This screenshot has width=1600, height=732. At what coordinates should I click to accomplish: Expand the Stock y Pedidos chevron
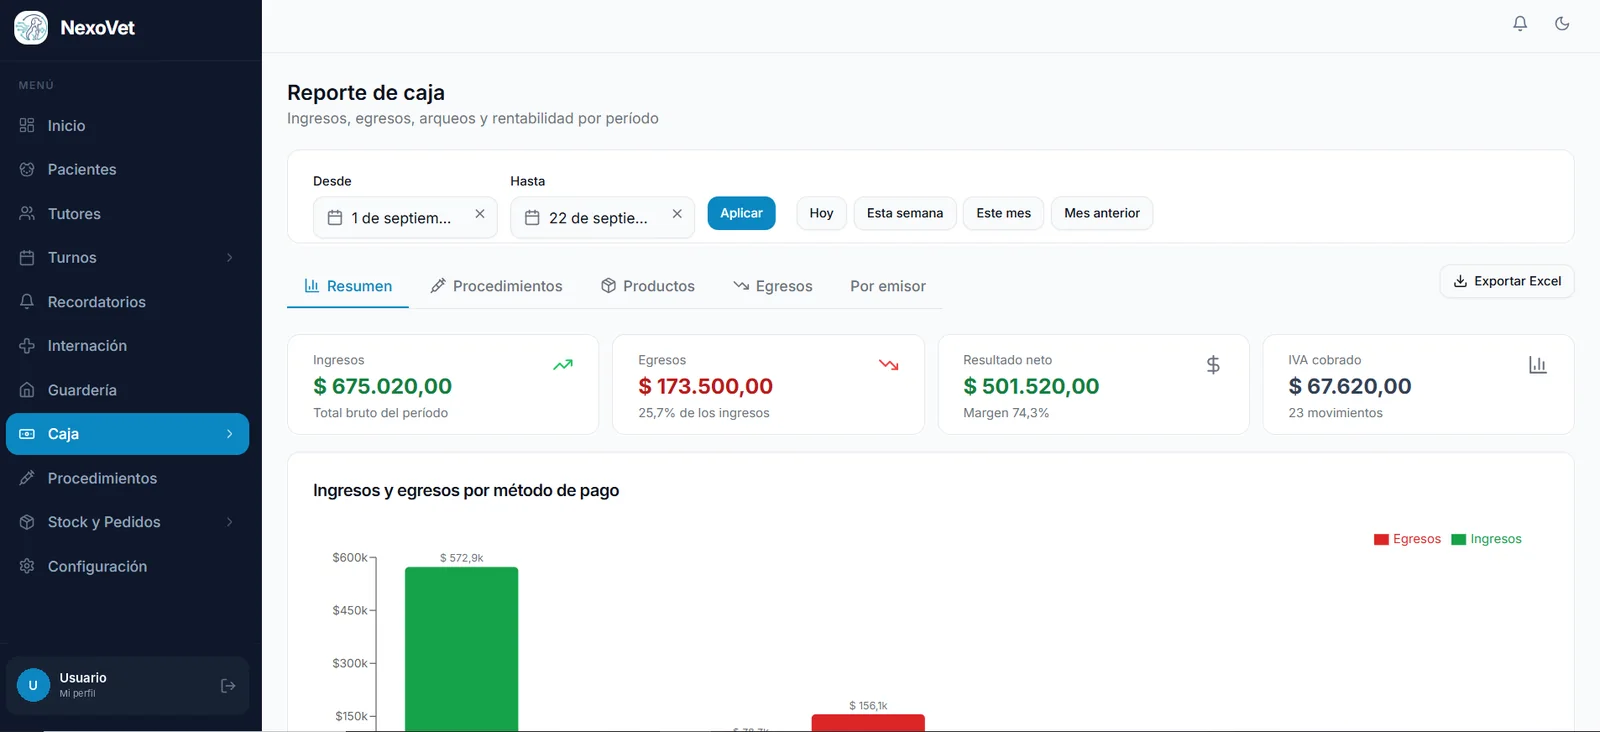click(x=230, y=522)
